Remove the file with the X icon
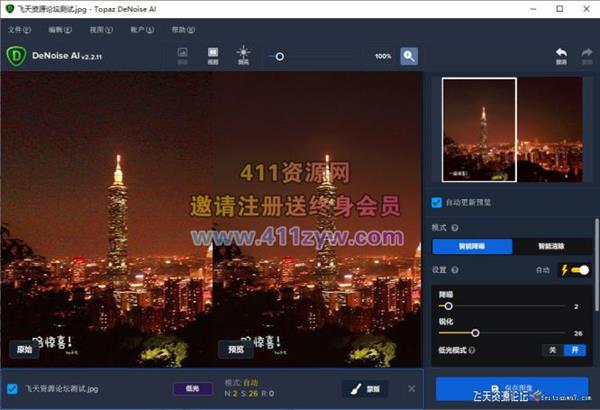600x410 pixels. [412, 388]
